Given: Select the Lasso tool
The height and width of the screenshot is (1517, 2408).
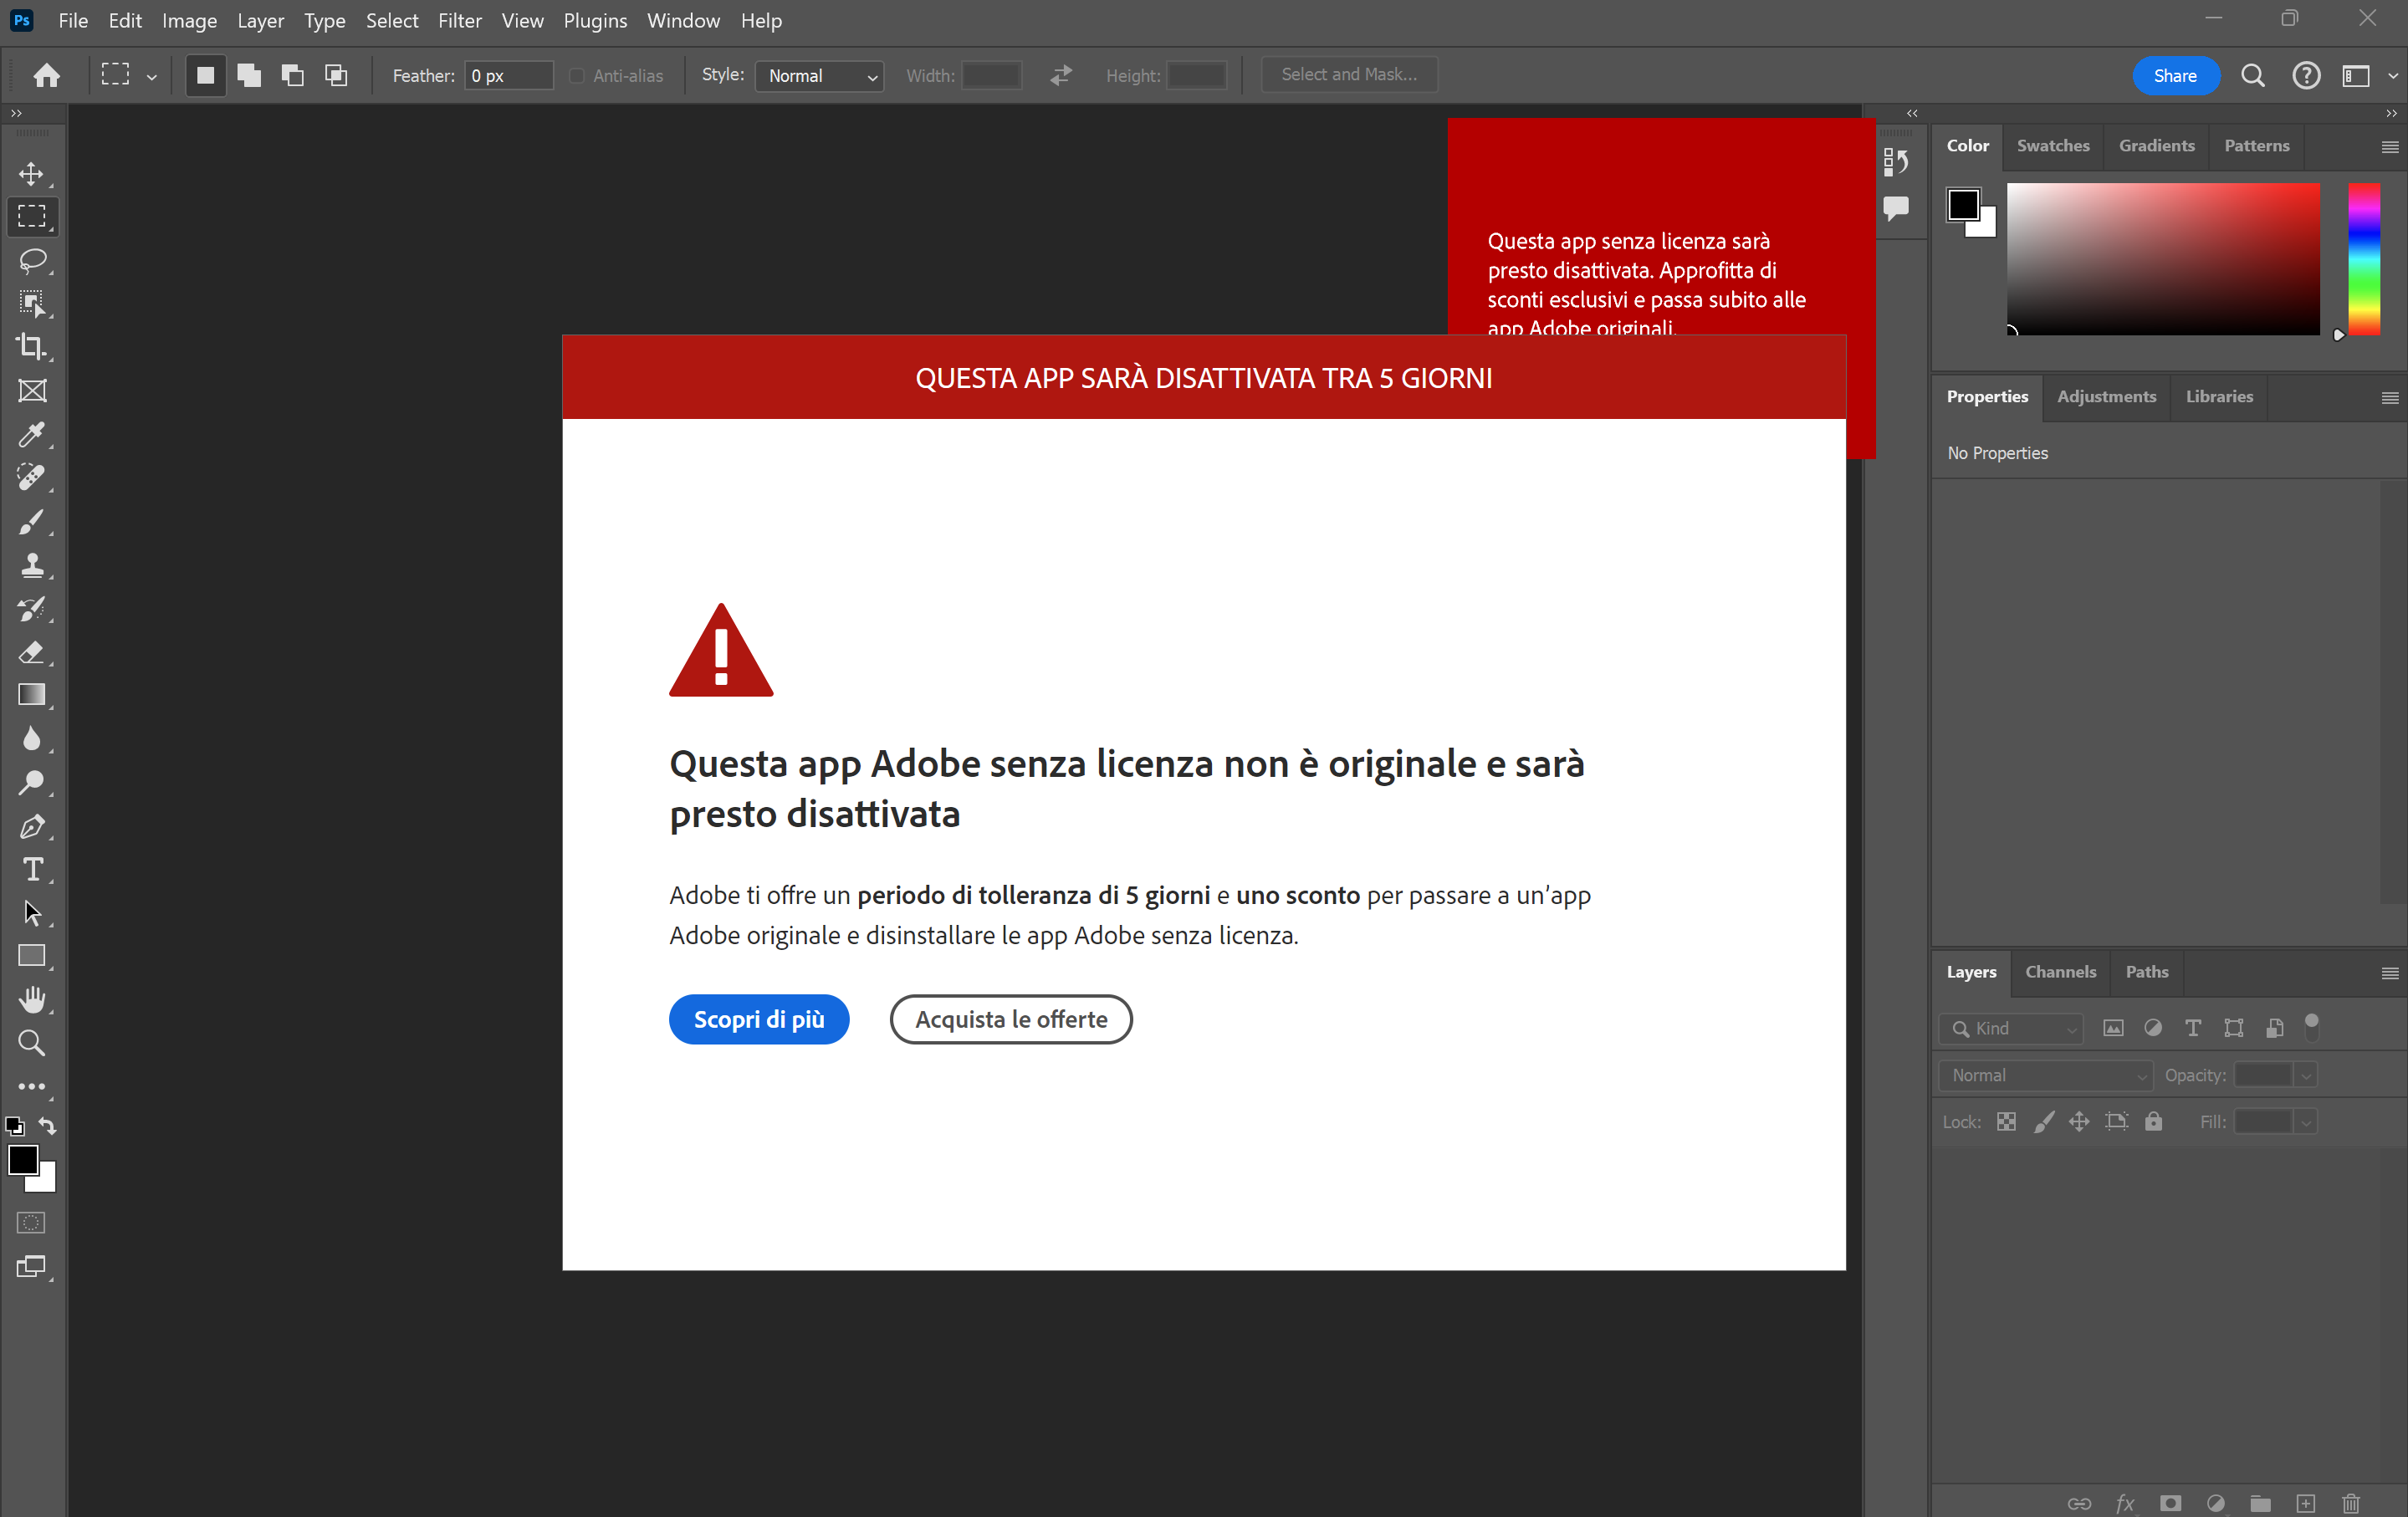Looking at the screenshot, I should [x=32, y=261].
